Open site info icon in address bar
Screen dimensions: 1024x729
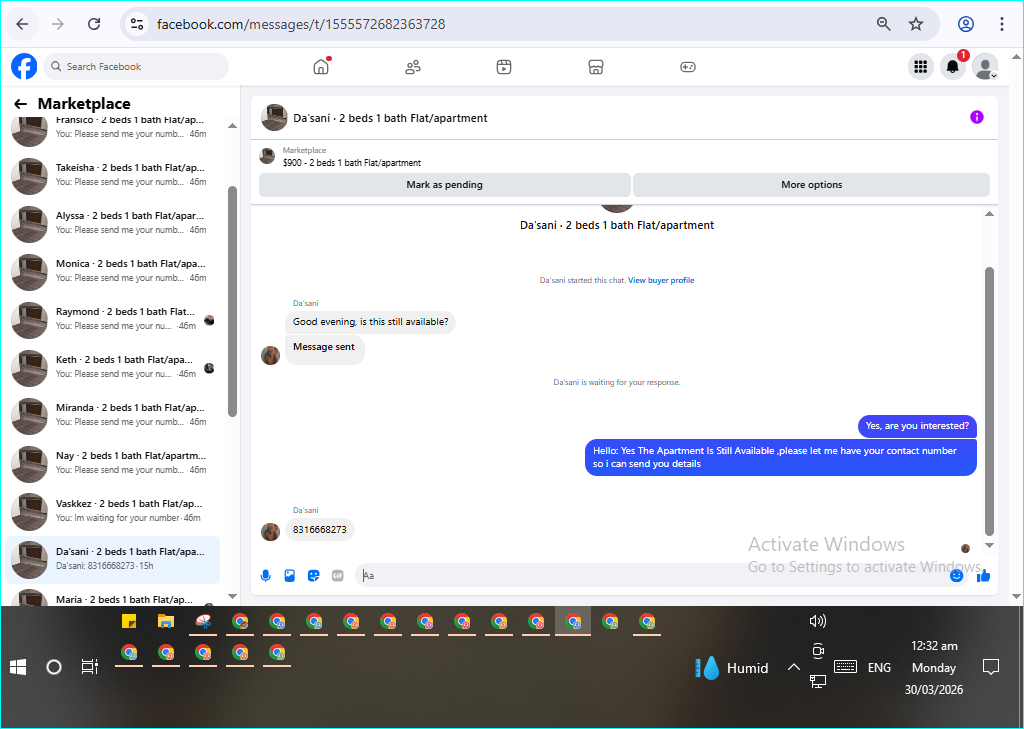click(x=137, y=24)
